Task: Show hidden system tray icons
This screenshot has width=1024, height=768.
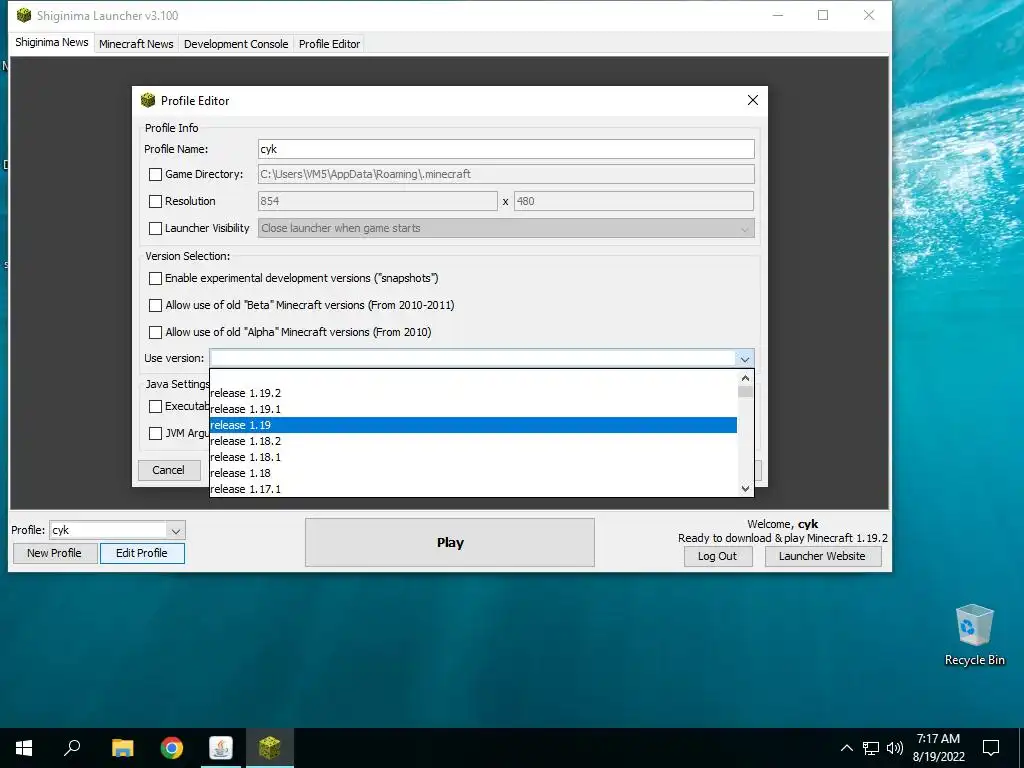Action: 846,748
